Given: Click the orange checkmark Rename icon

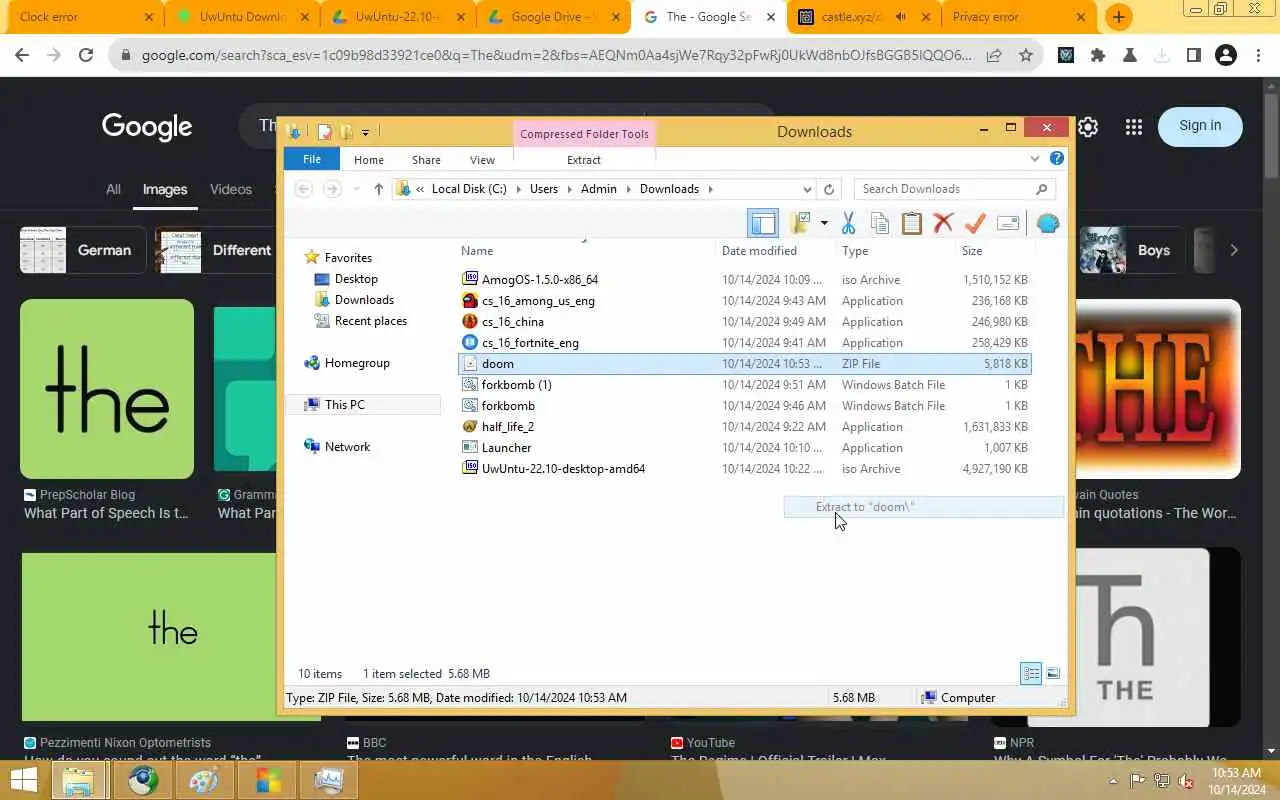Looking at the screenshot, I should tap(976, 223).
